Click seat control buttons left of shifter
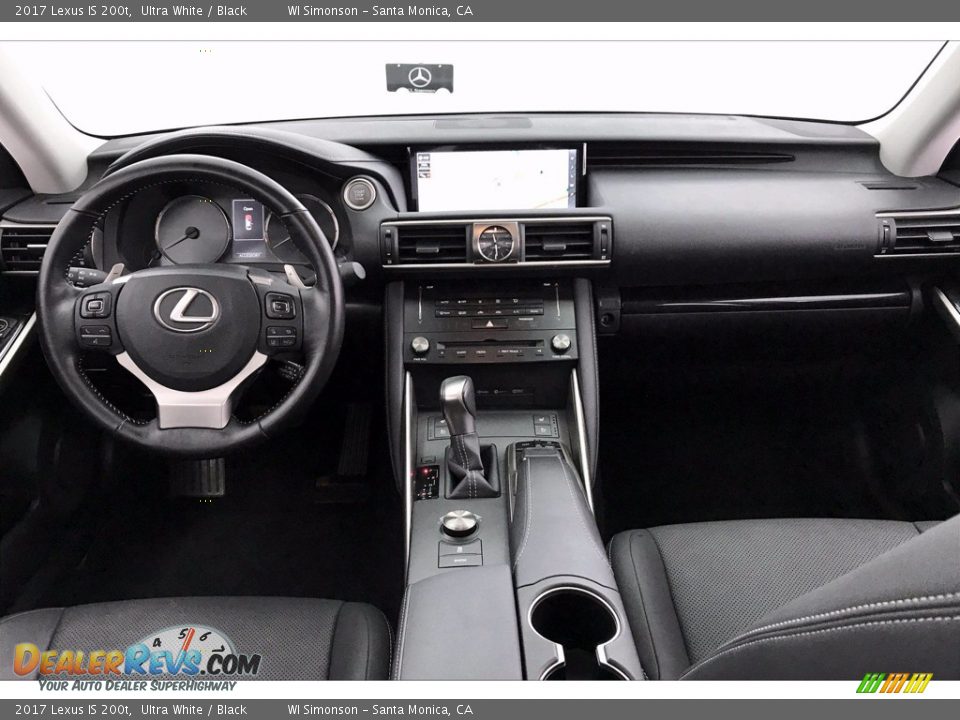 (438, 429)
